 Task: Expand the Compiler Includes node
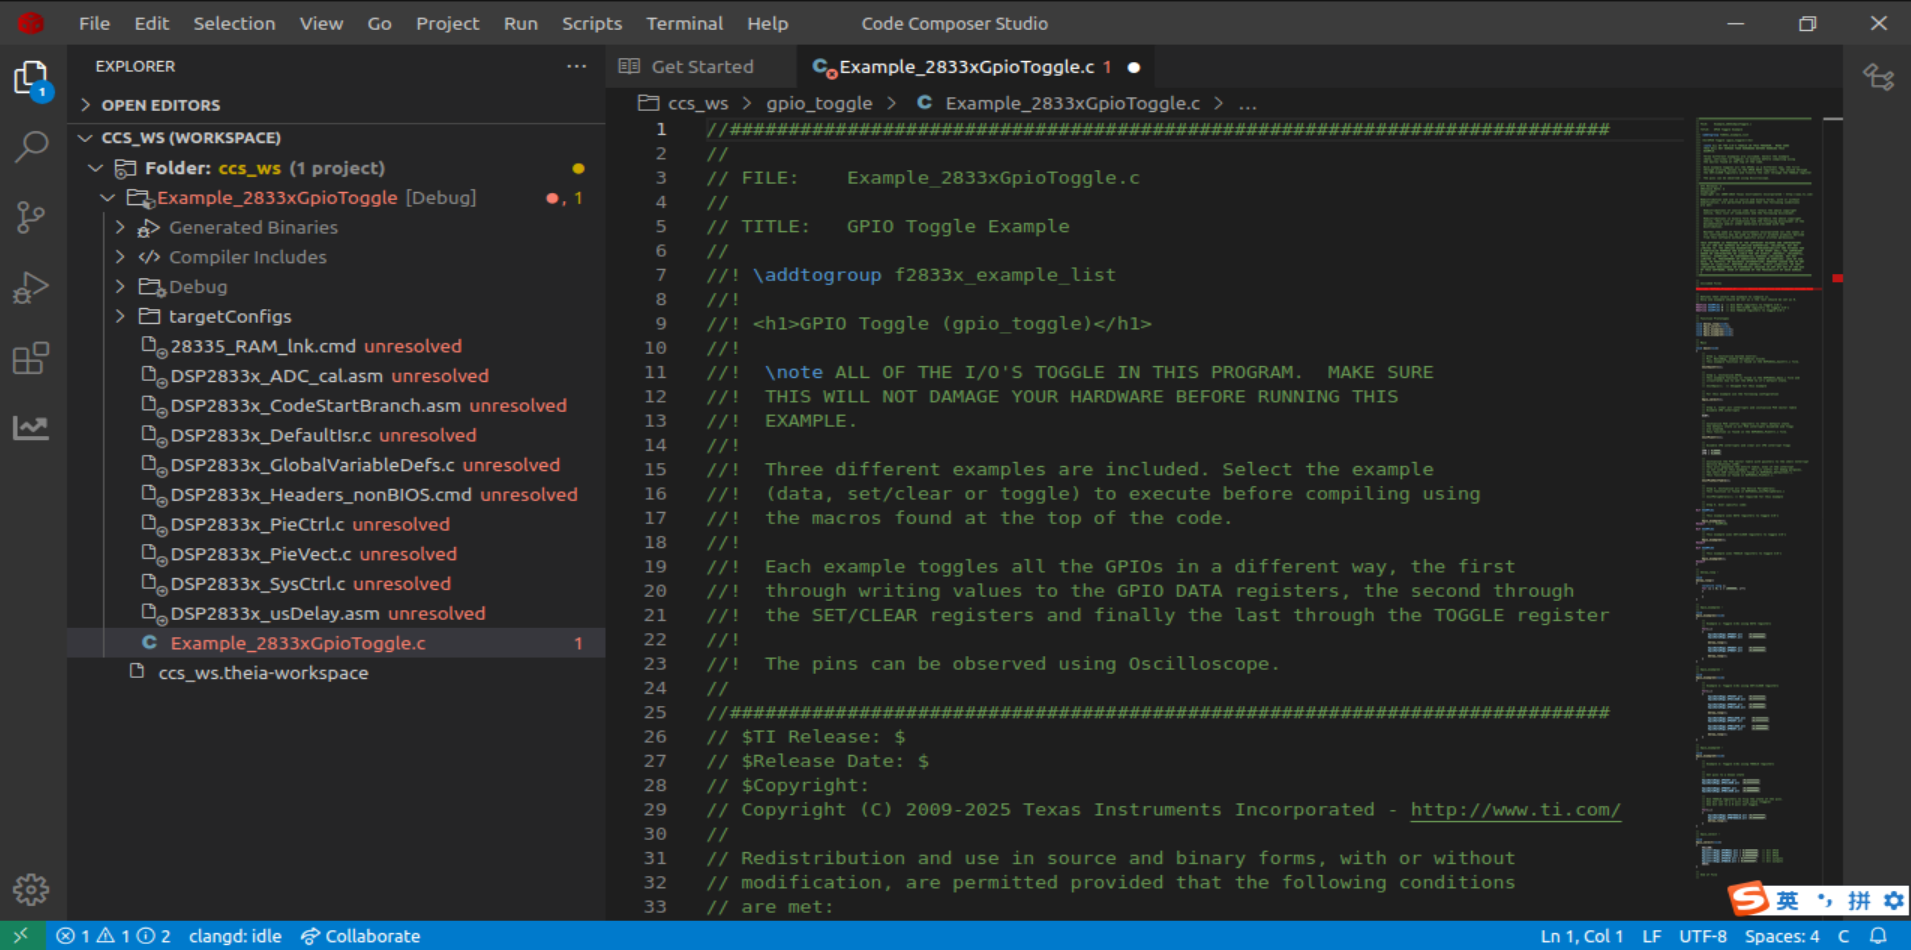120,257
